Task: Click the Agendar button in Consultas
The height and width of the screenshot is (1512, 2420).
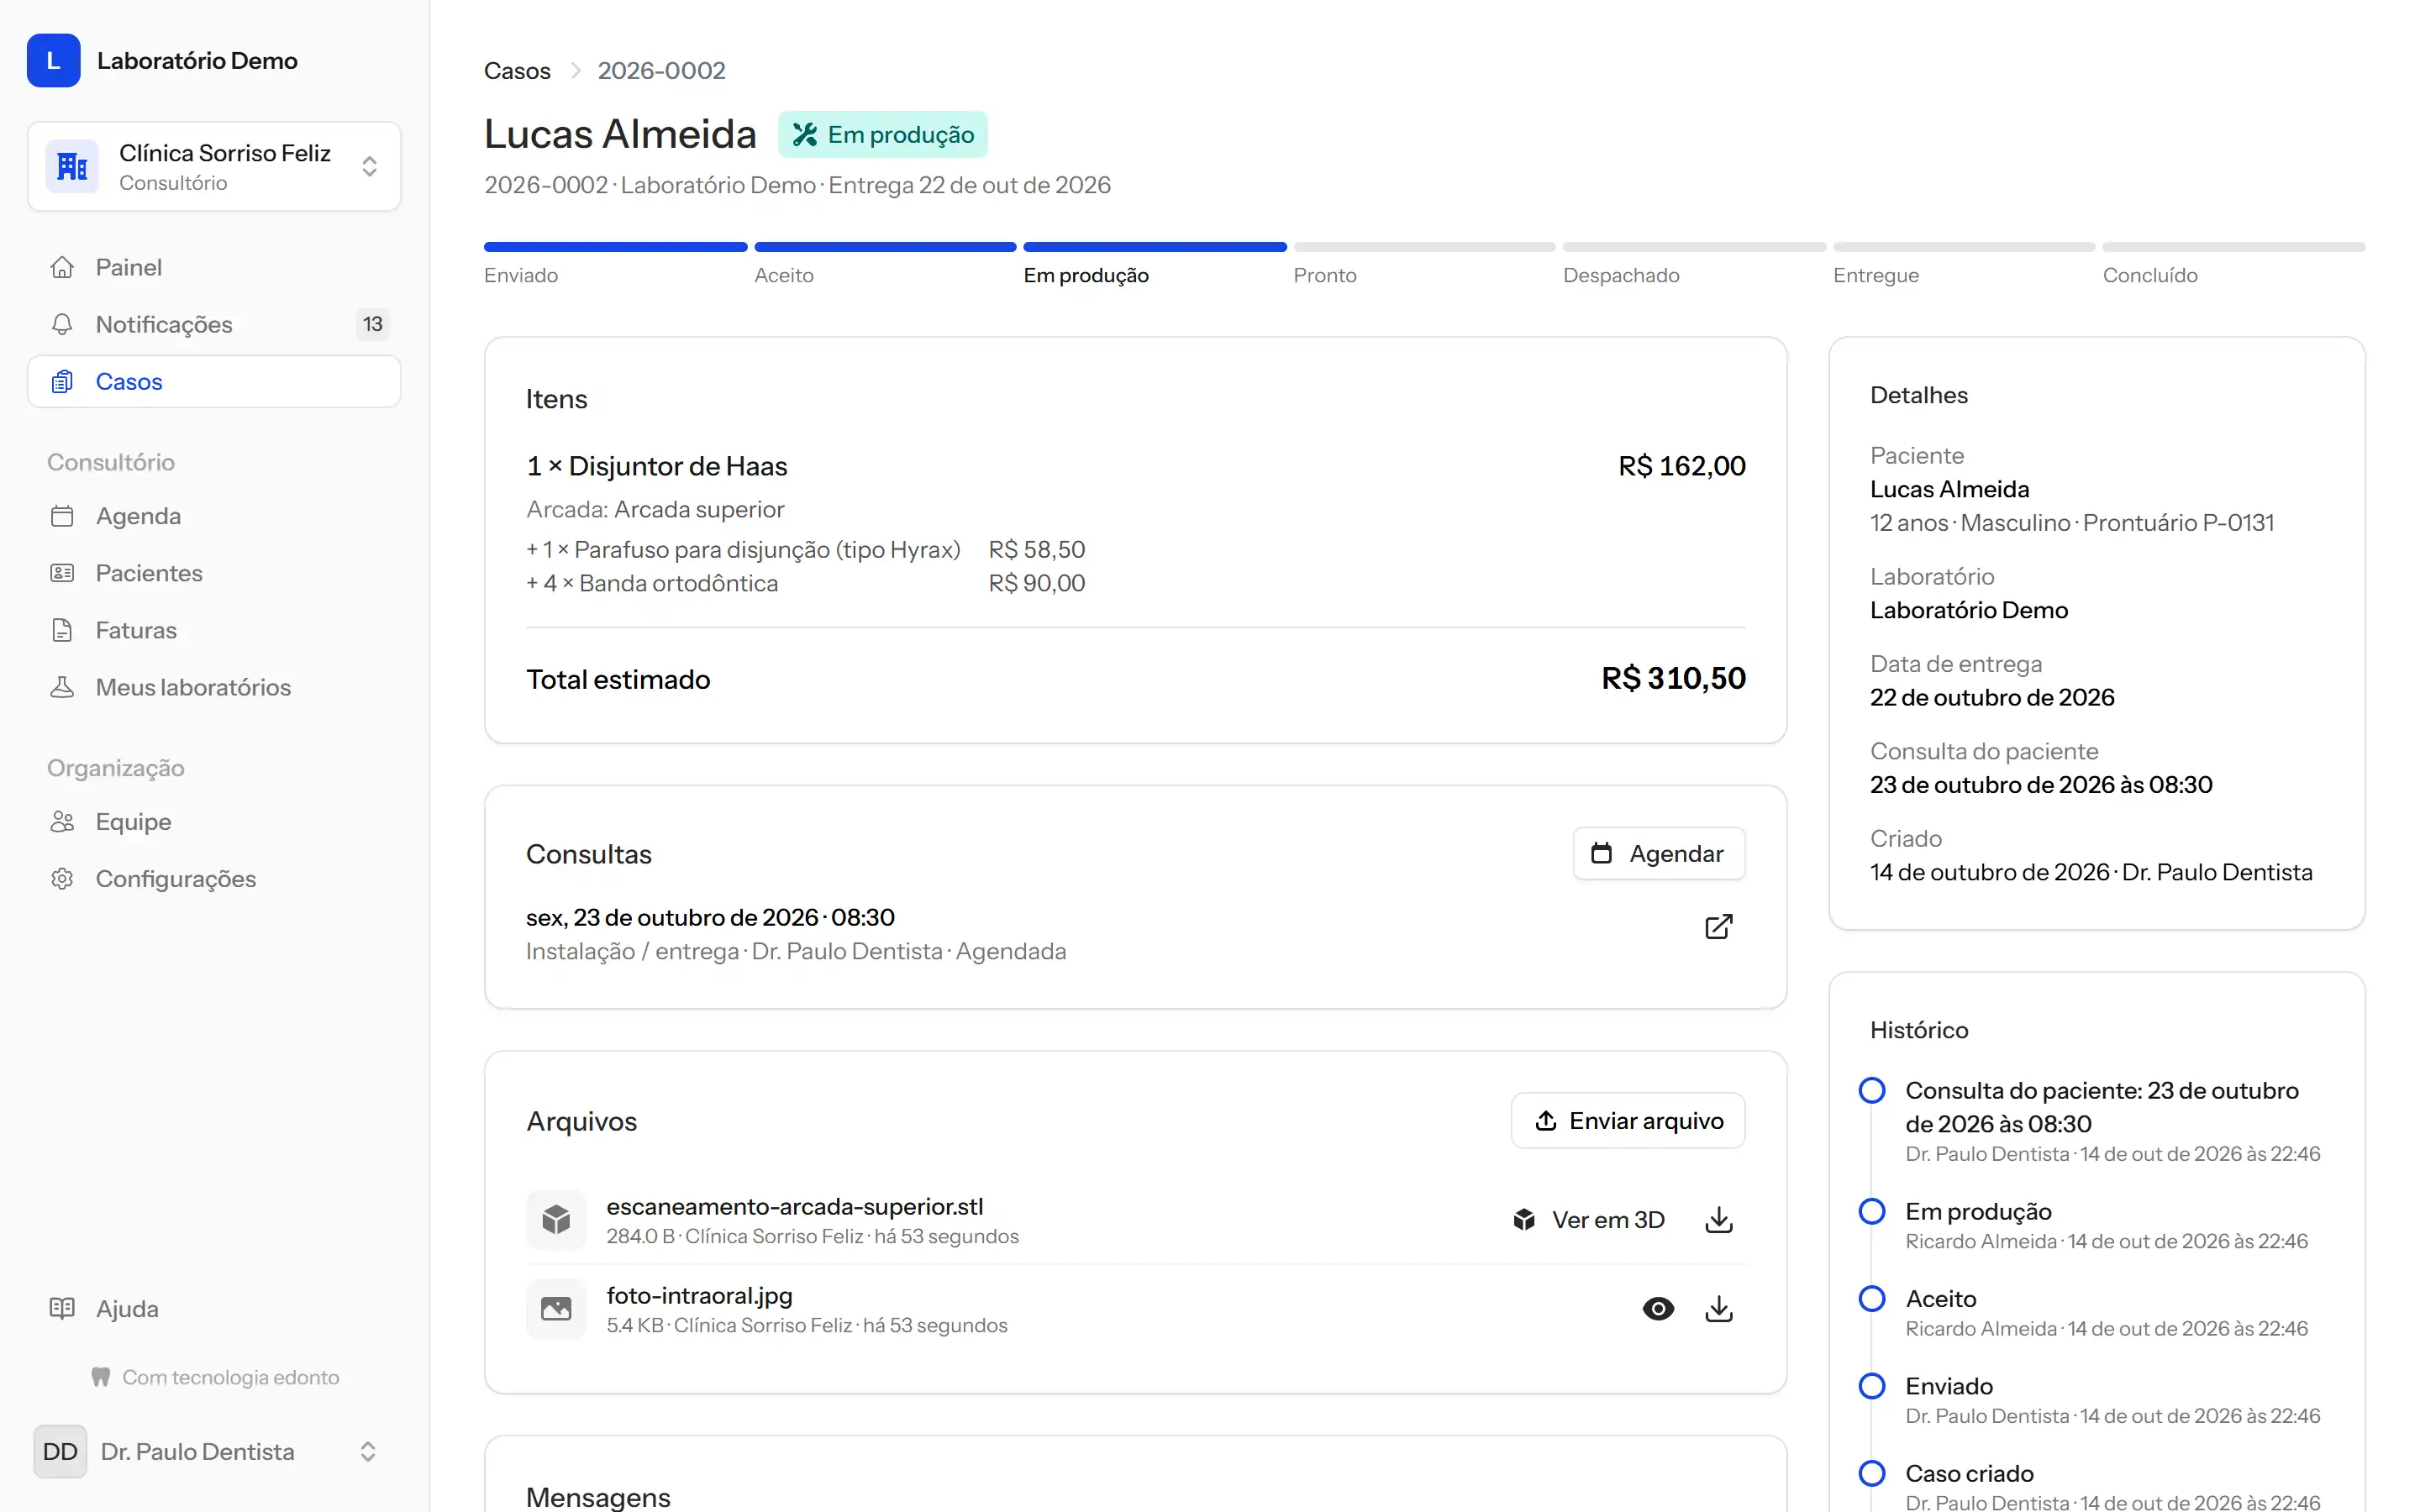Action: tap(1659, 853)
